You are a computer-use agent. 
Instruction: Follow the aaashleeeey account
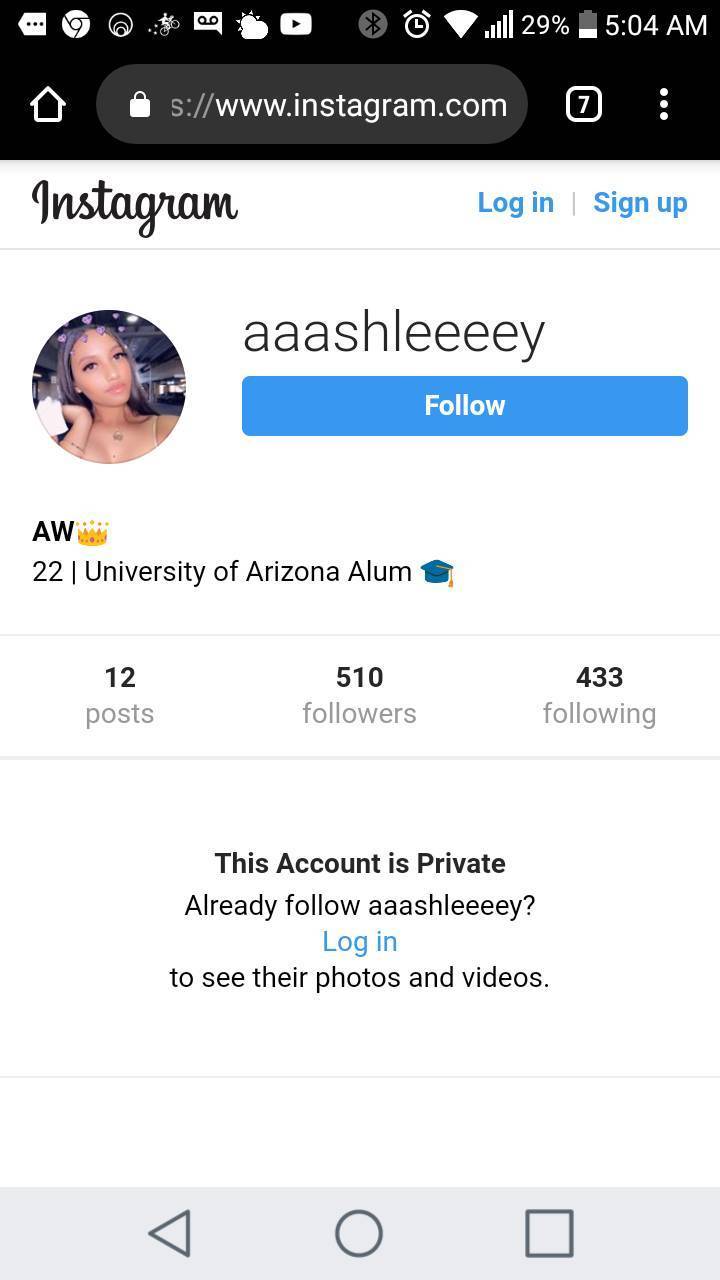click(x=465, y=405)
